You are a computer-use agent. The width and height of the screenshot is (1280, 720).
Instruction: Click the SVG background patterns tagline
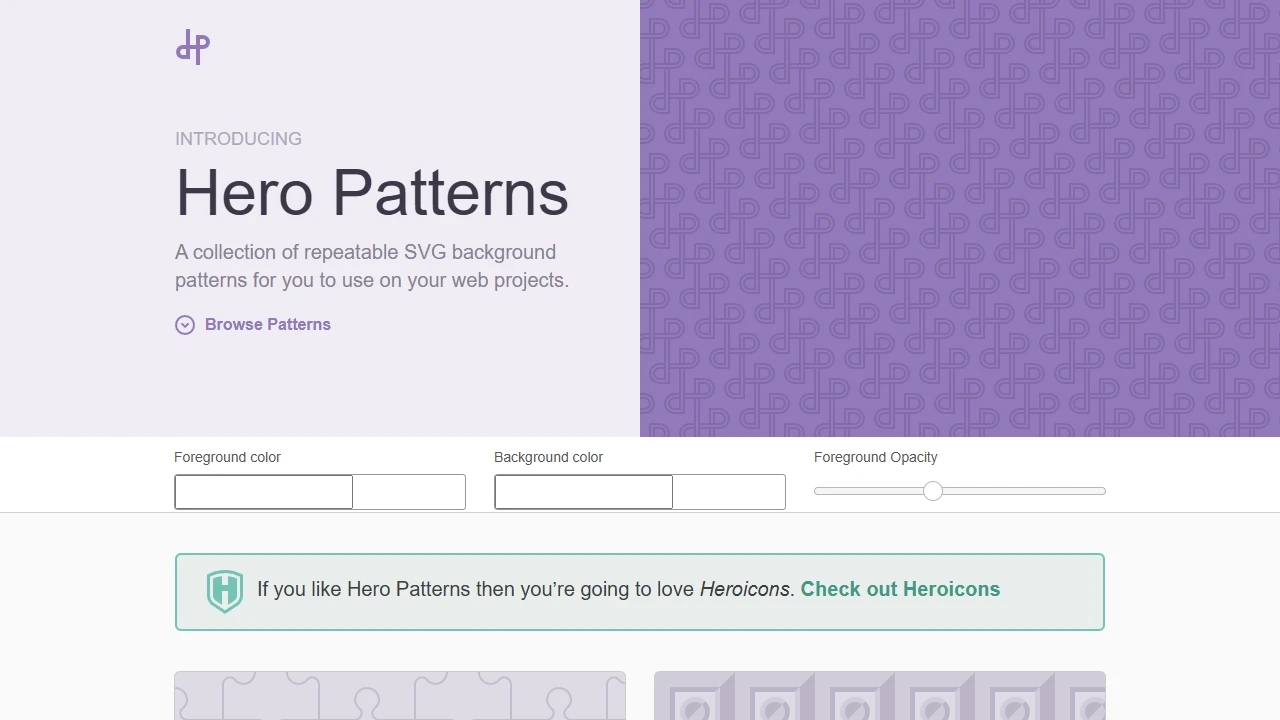pos(372,266)
